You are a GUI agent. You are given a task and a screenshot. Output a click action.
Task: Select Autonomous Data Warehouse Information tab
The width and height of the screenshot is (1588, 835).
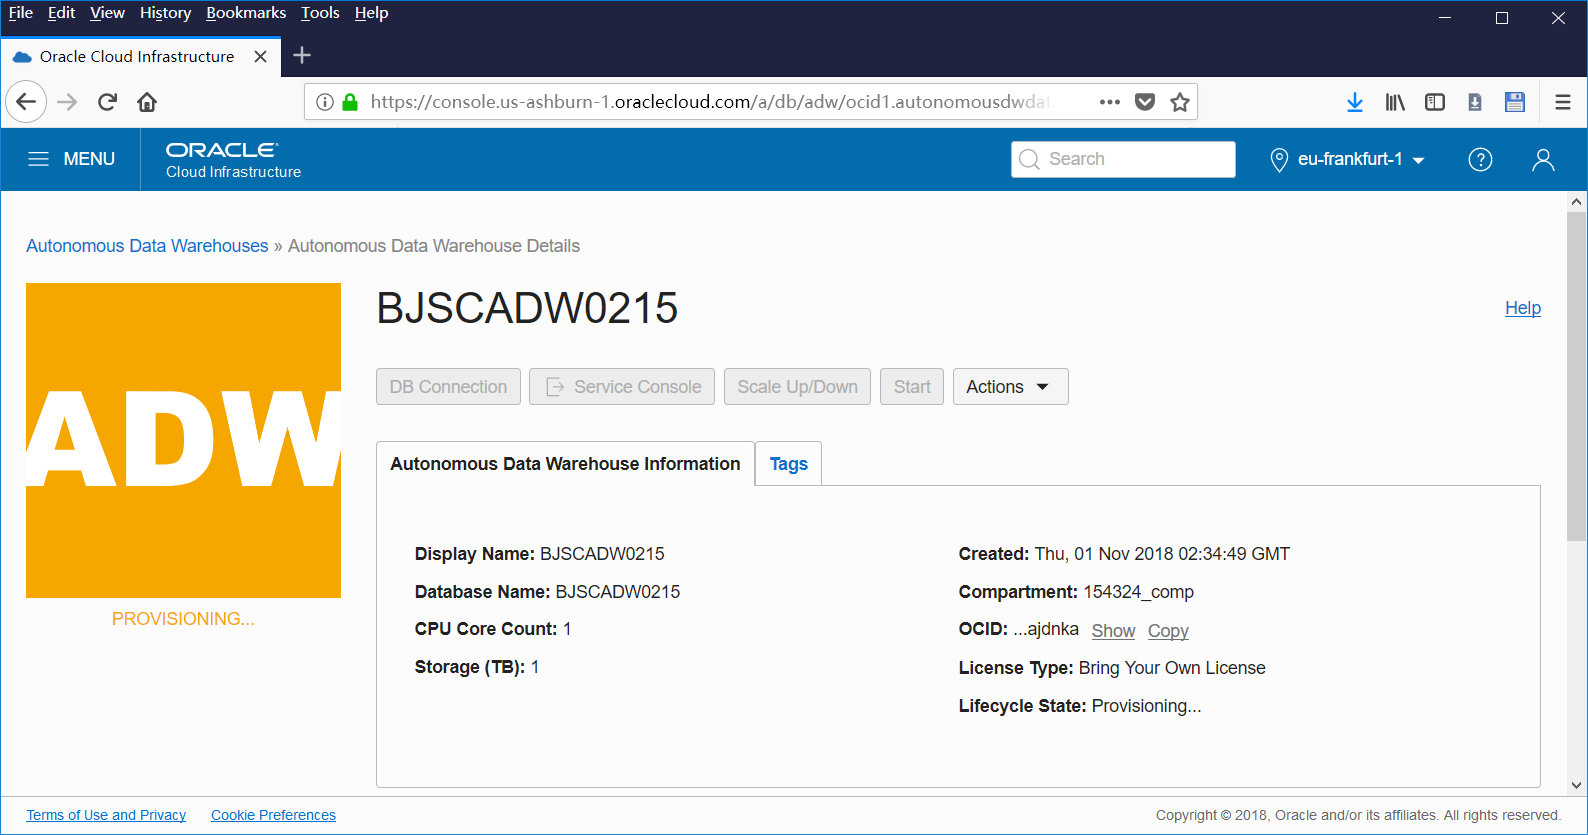(x=565, y=464)
